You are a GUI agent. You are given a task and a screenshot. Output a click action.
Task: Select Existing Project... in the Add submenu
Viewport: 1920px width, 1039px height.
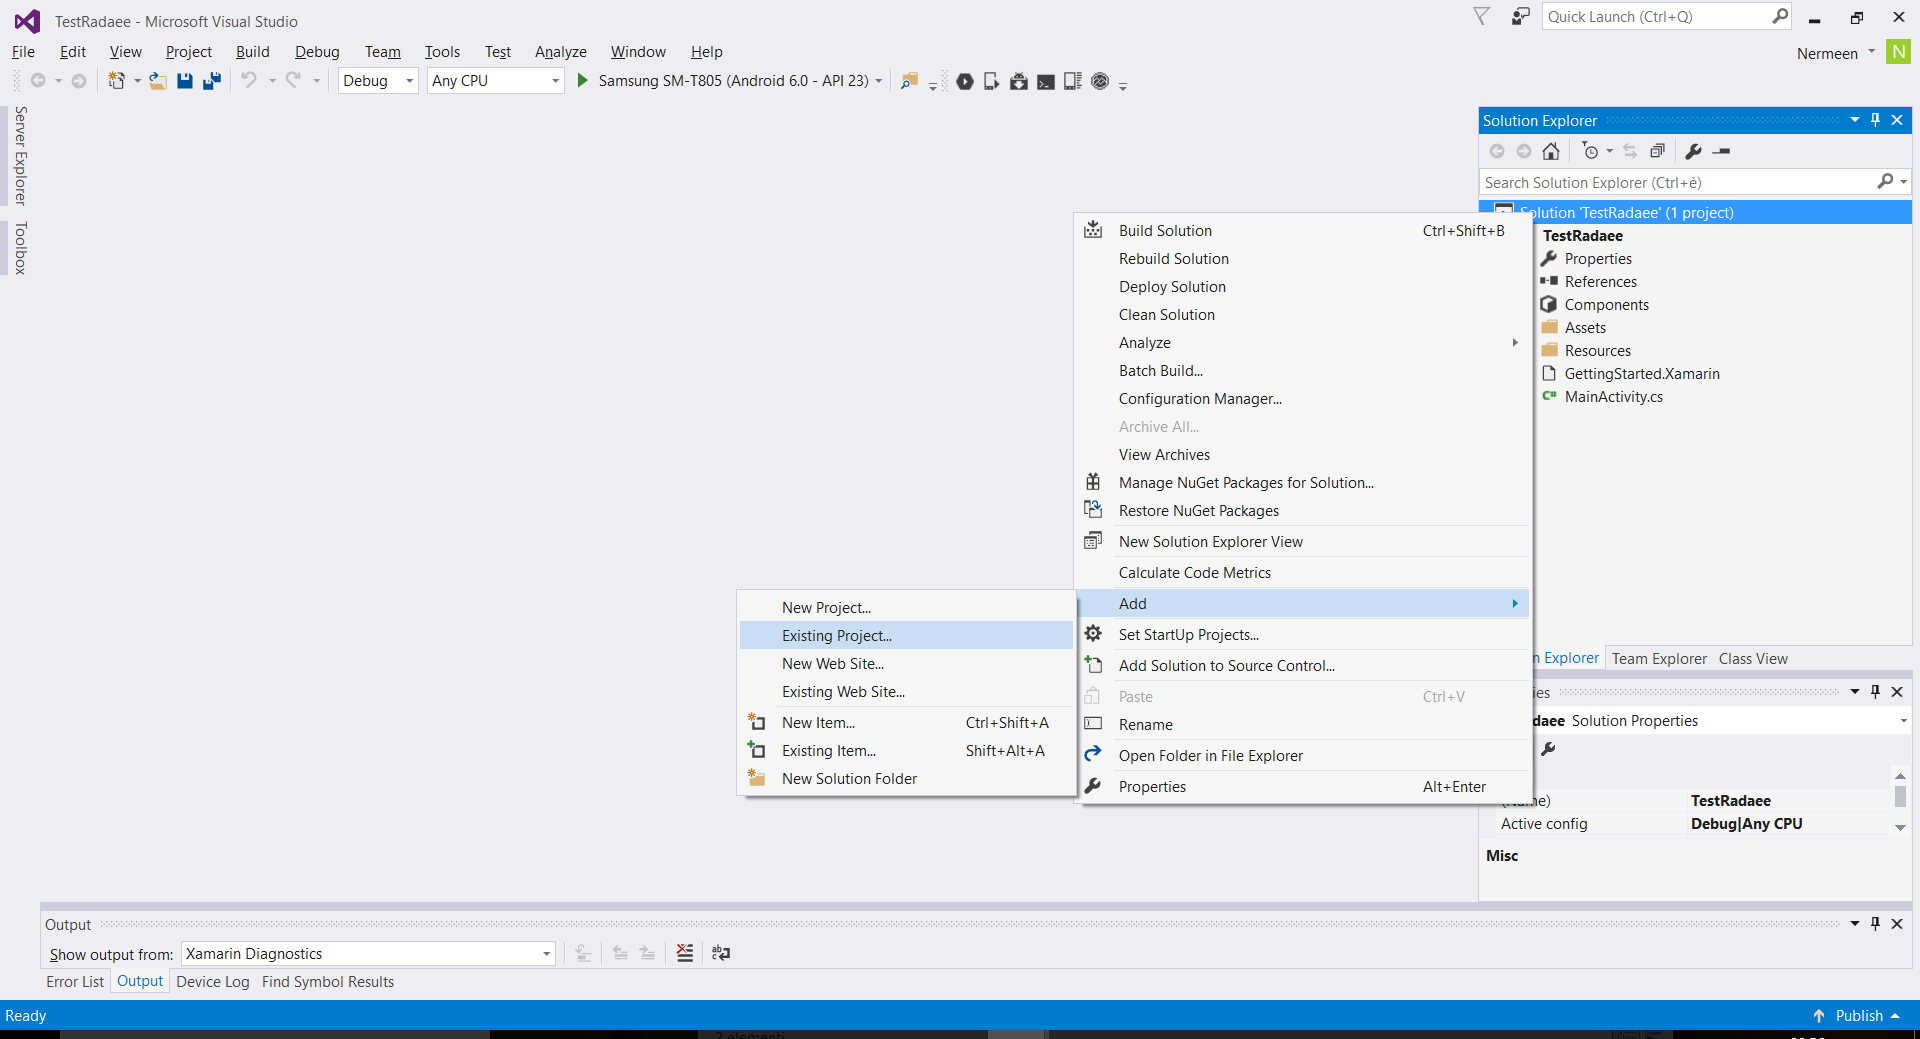click(837, 636)
